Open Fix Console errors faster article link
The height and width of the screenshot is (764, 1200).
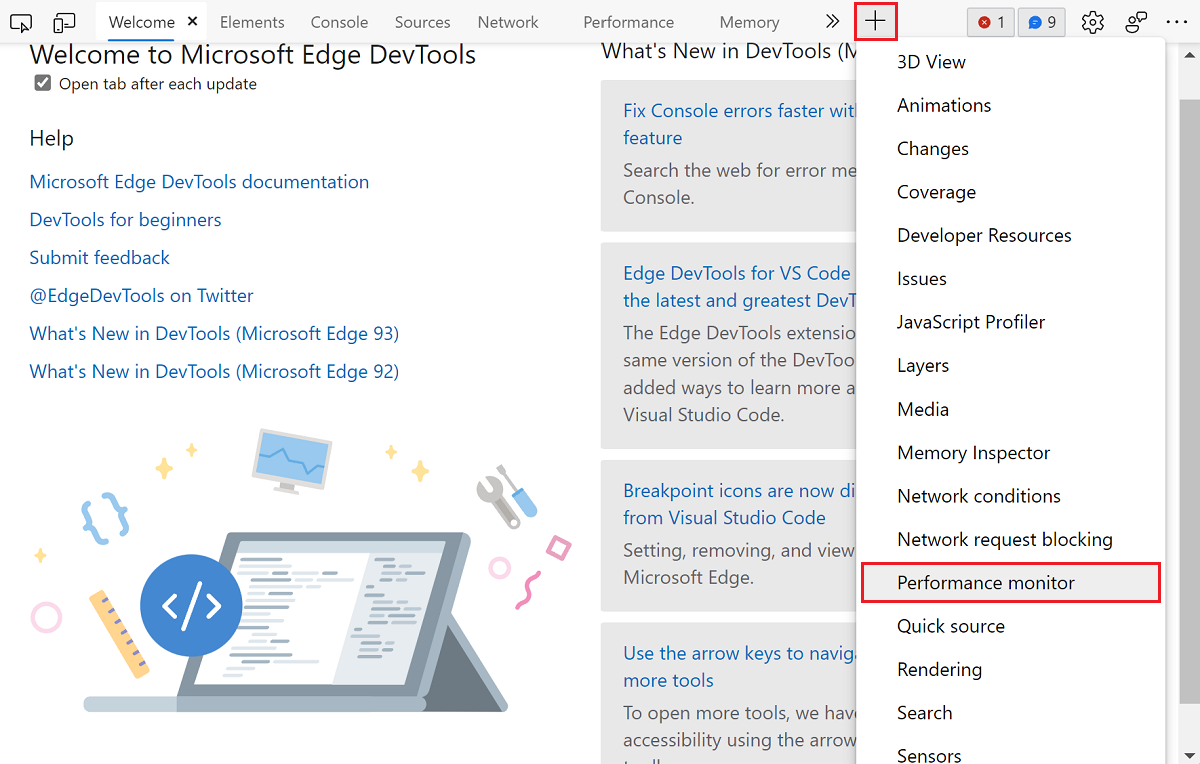click(x=739, y=124)
